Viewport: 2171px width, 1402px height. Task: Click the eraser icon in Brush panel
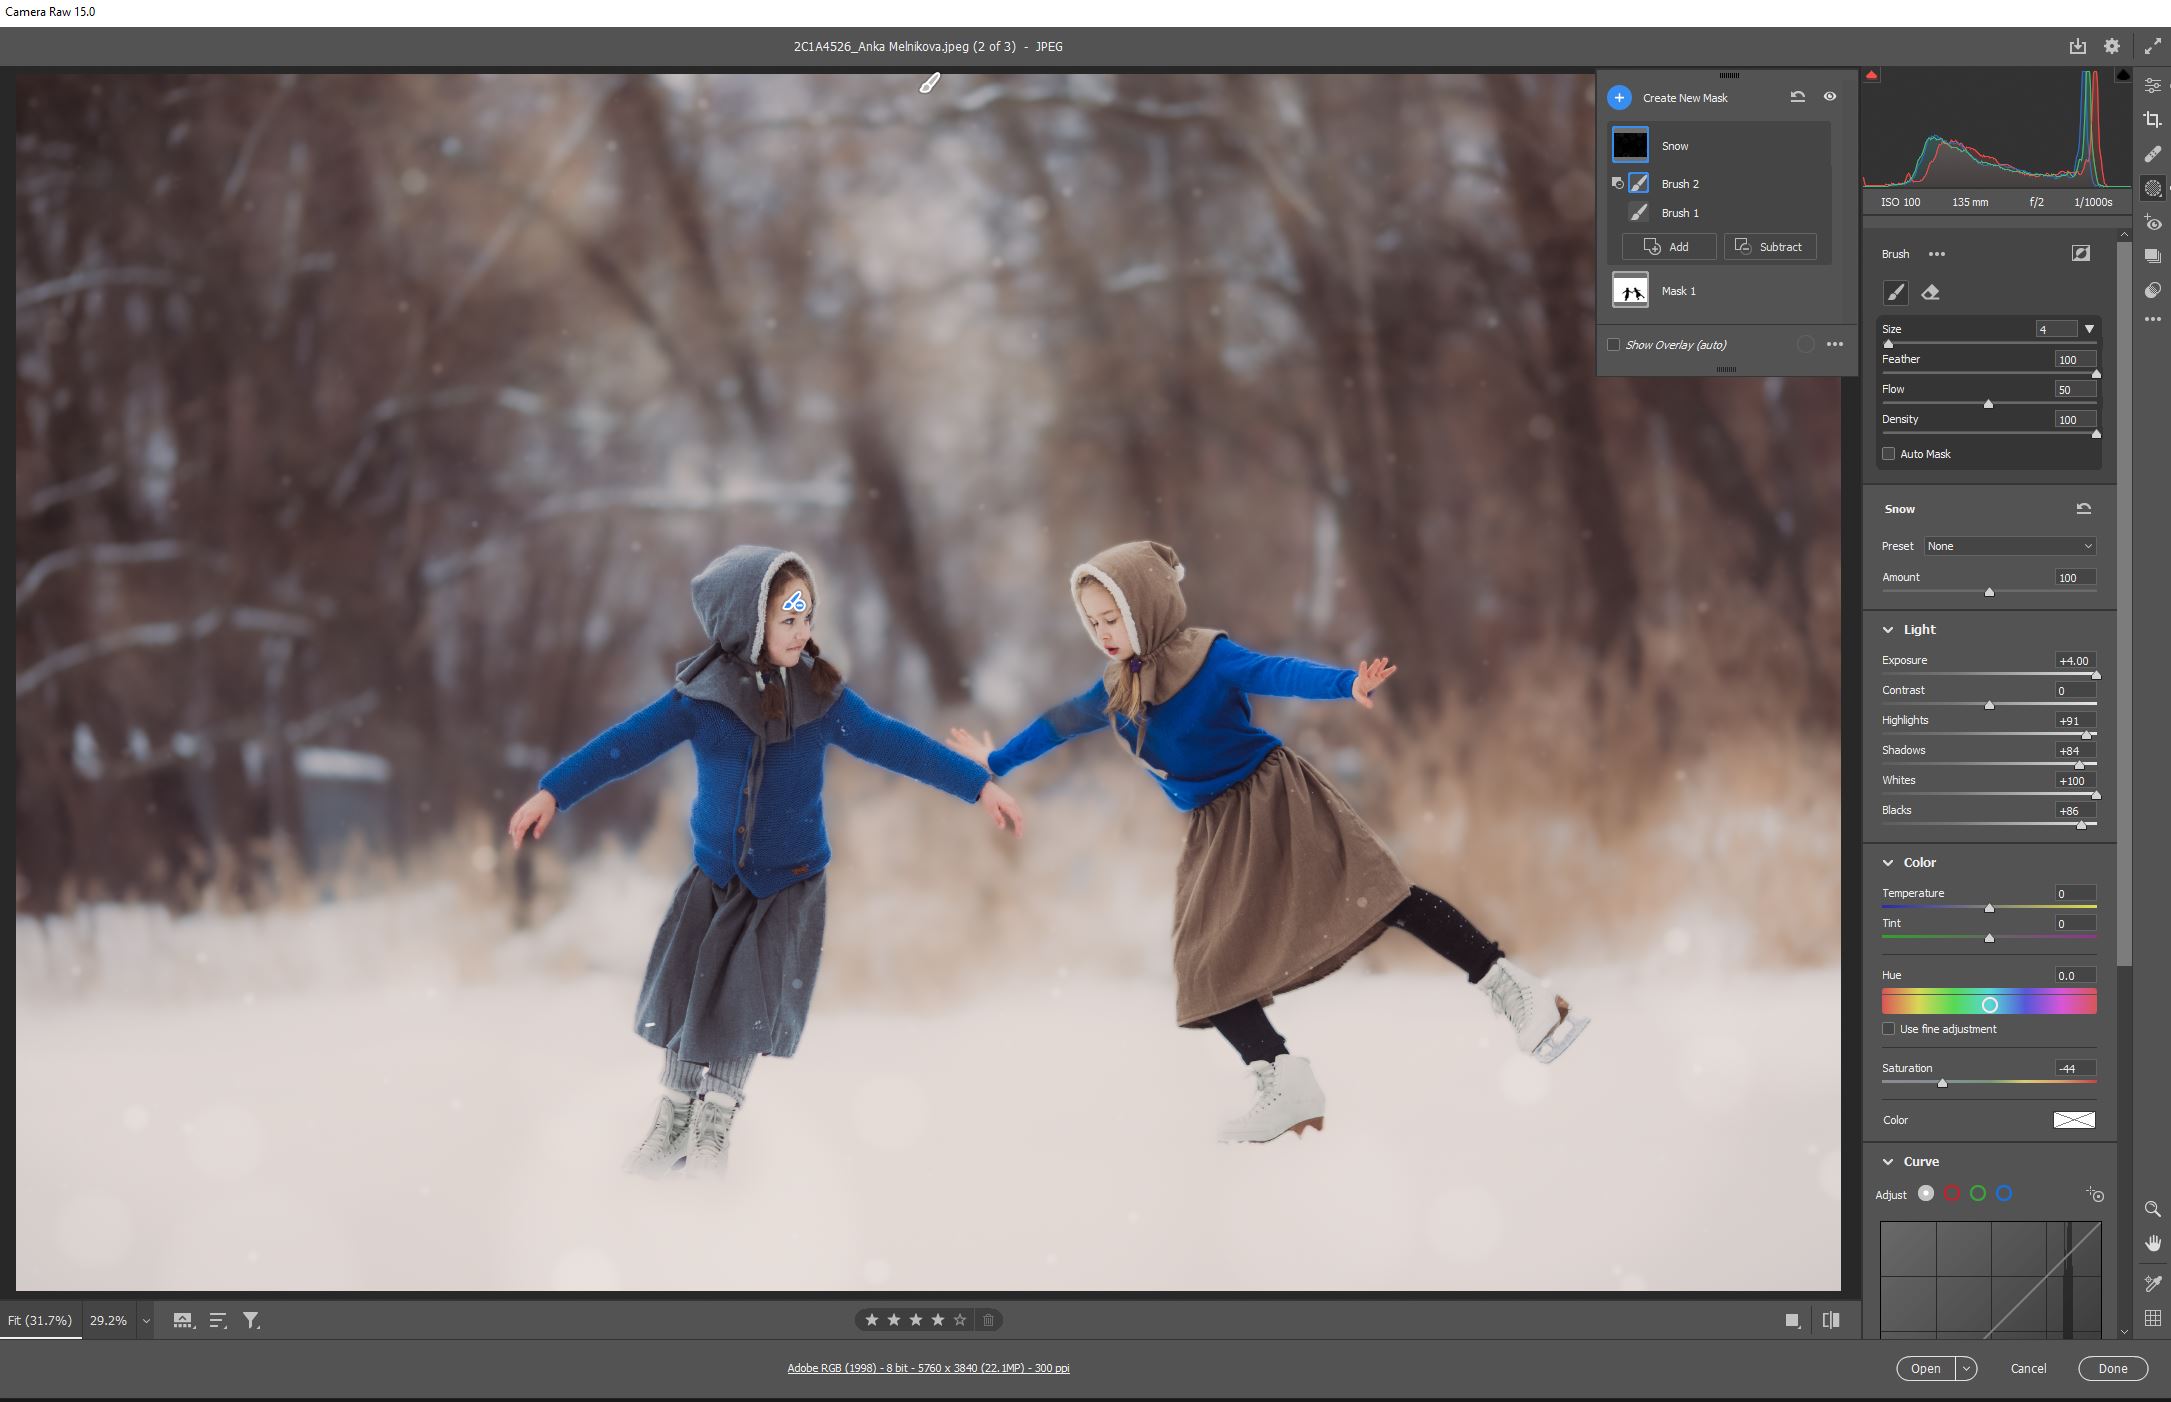1930,293
